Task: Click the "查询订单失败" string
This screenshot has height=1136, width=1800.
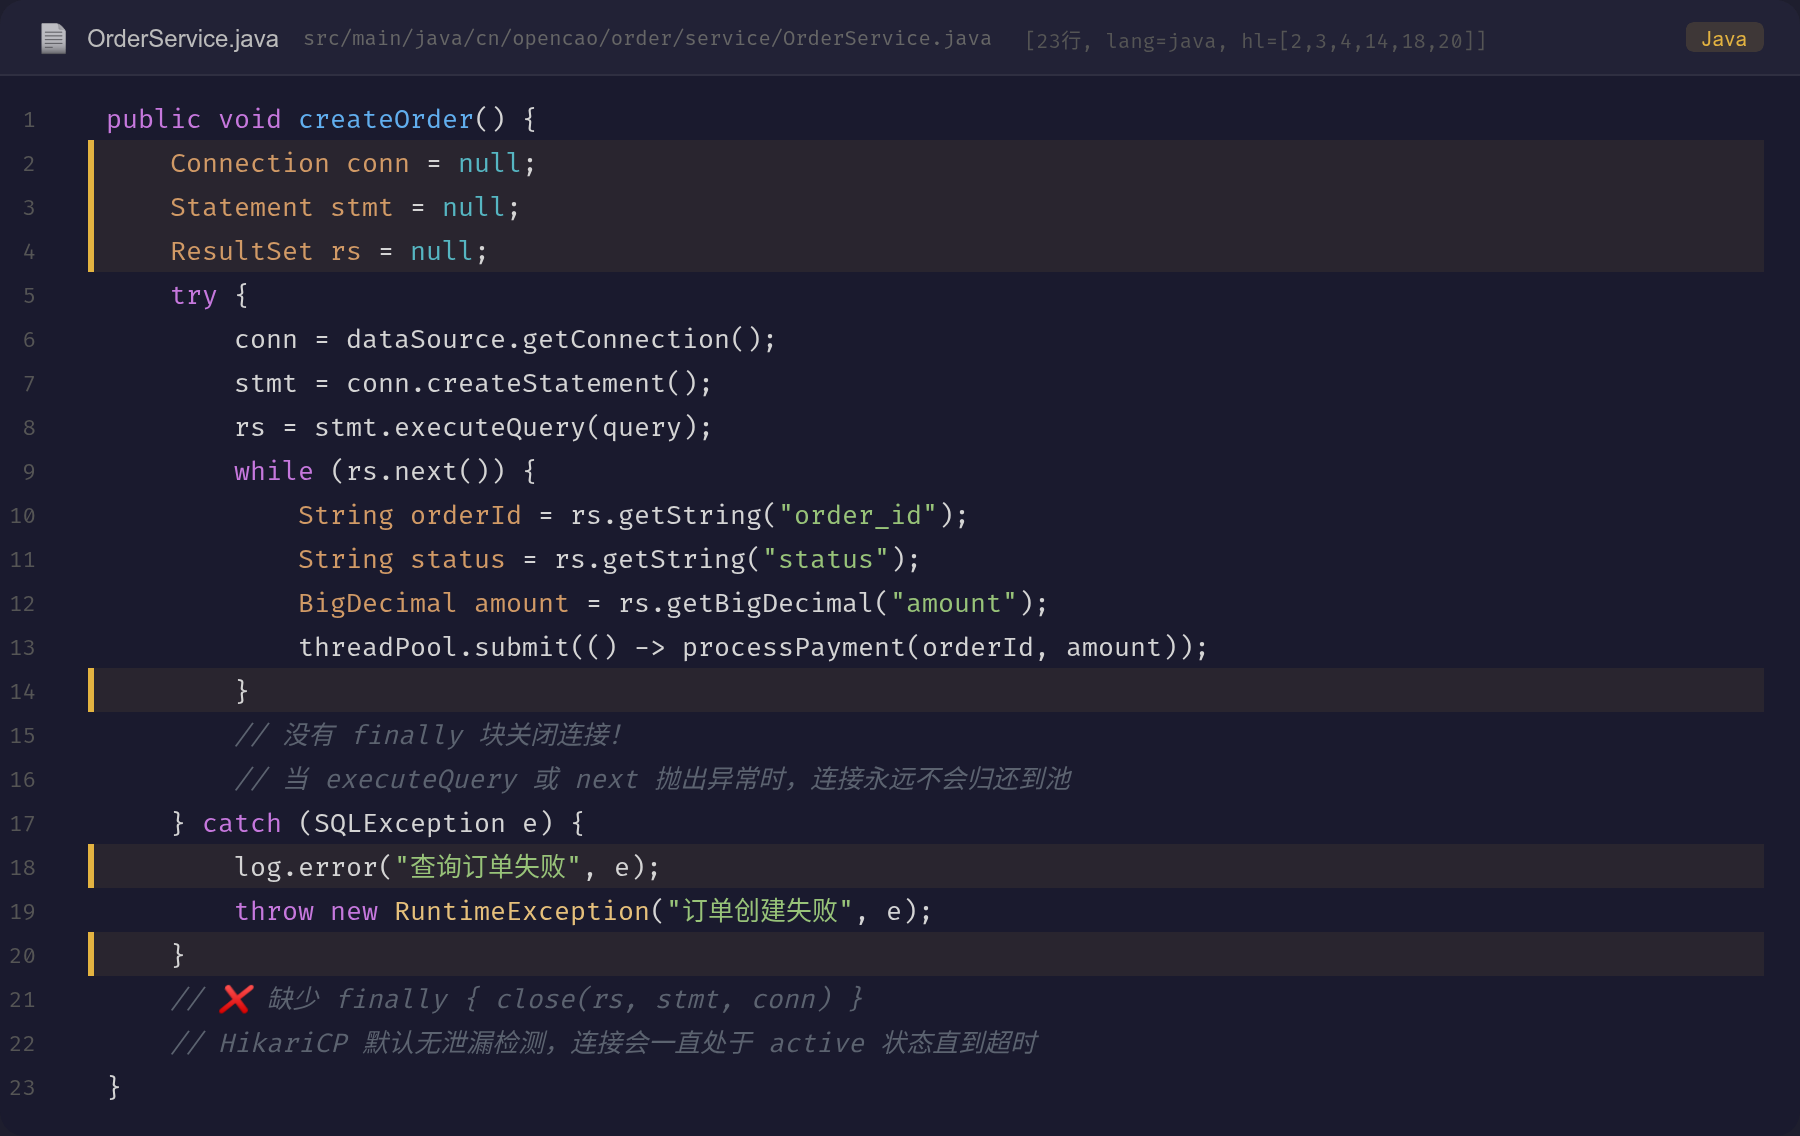Action: pos(488,867)
